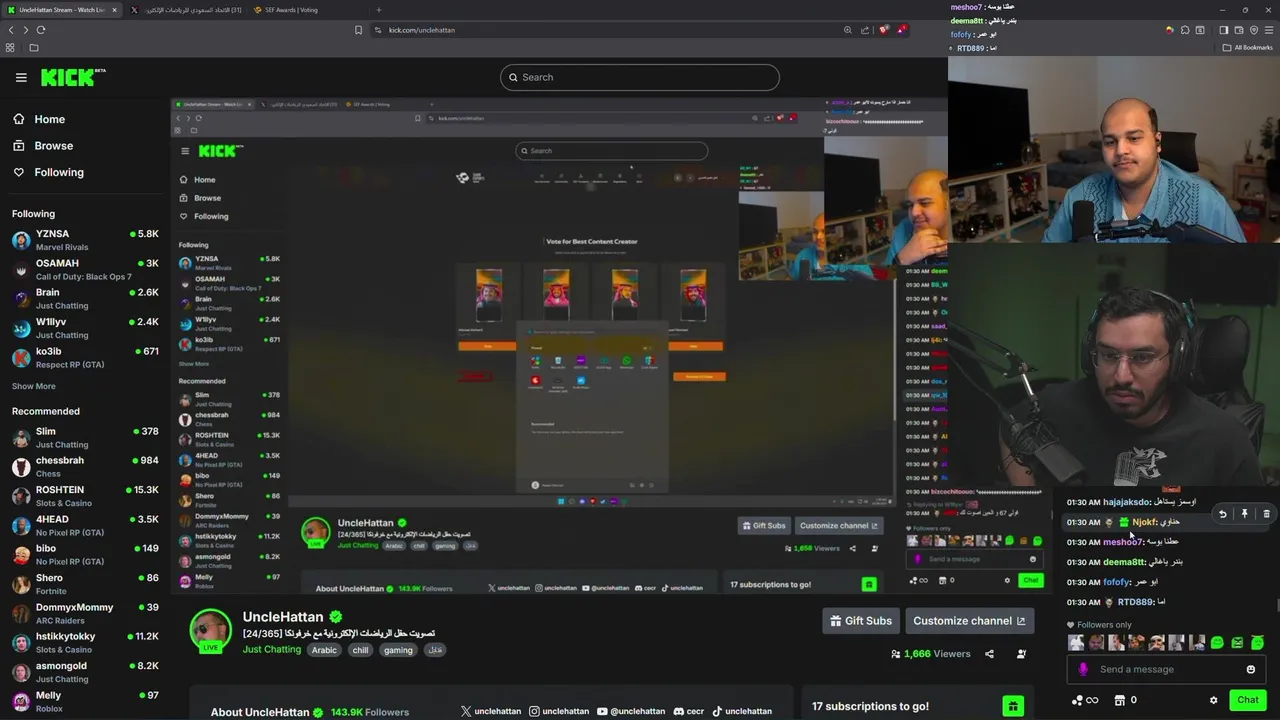Click username fofofy in chat

(1116, 582)
